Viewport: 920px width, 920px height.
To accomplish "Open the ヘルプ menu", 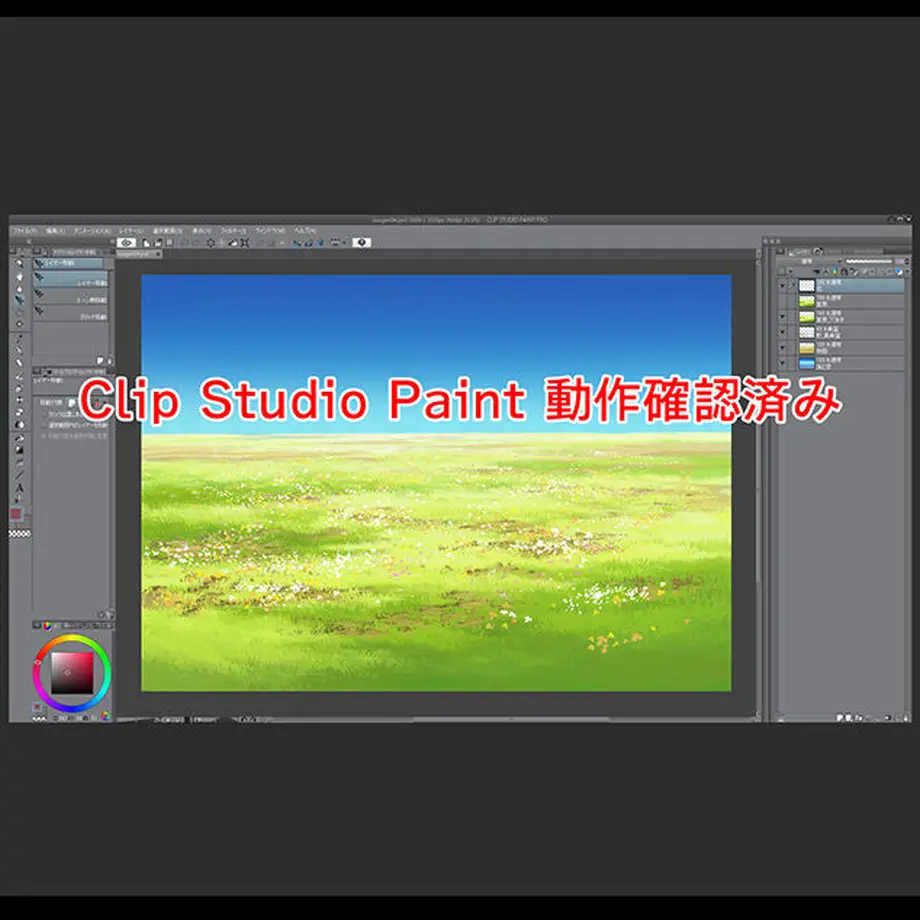I will point(305,231).
